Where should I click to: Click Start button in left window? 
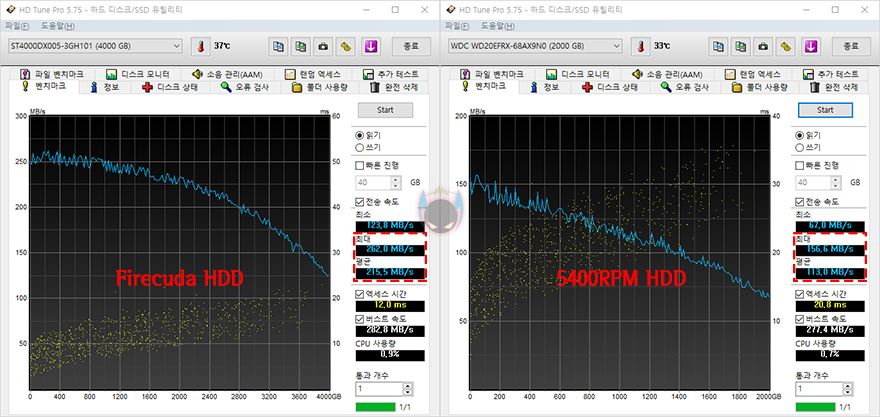(385, 110)
